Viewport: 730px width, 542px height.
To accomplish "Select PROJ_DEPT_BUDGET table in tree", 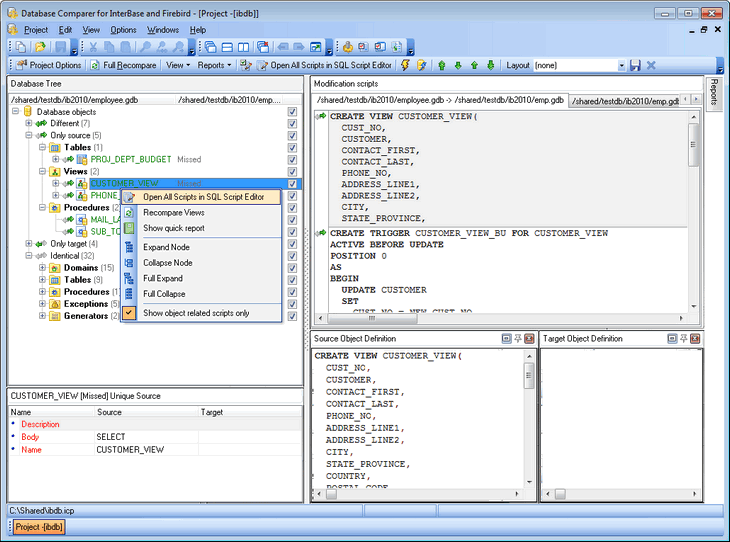I will pos(131,159).
